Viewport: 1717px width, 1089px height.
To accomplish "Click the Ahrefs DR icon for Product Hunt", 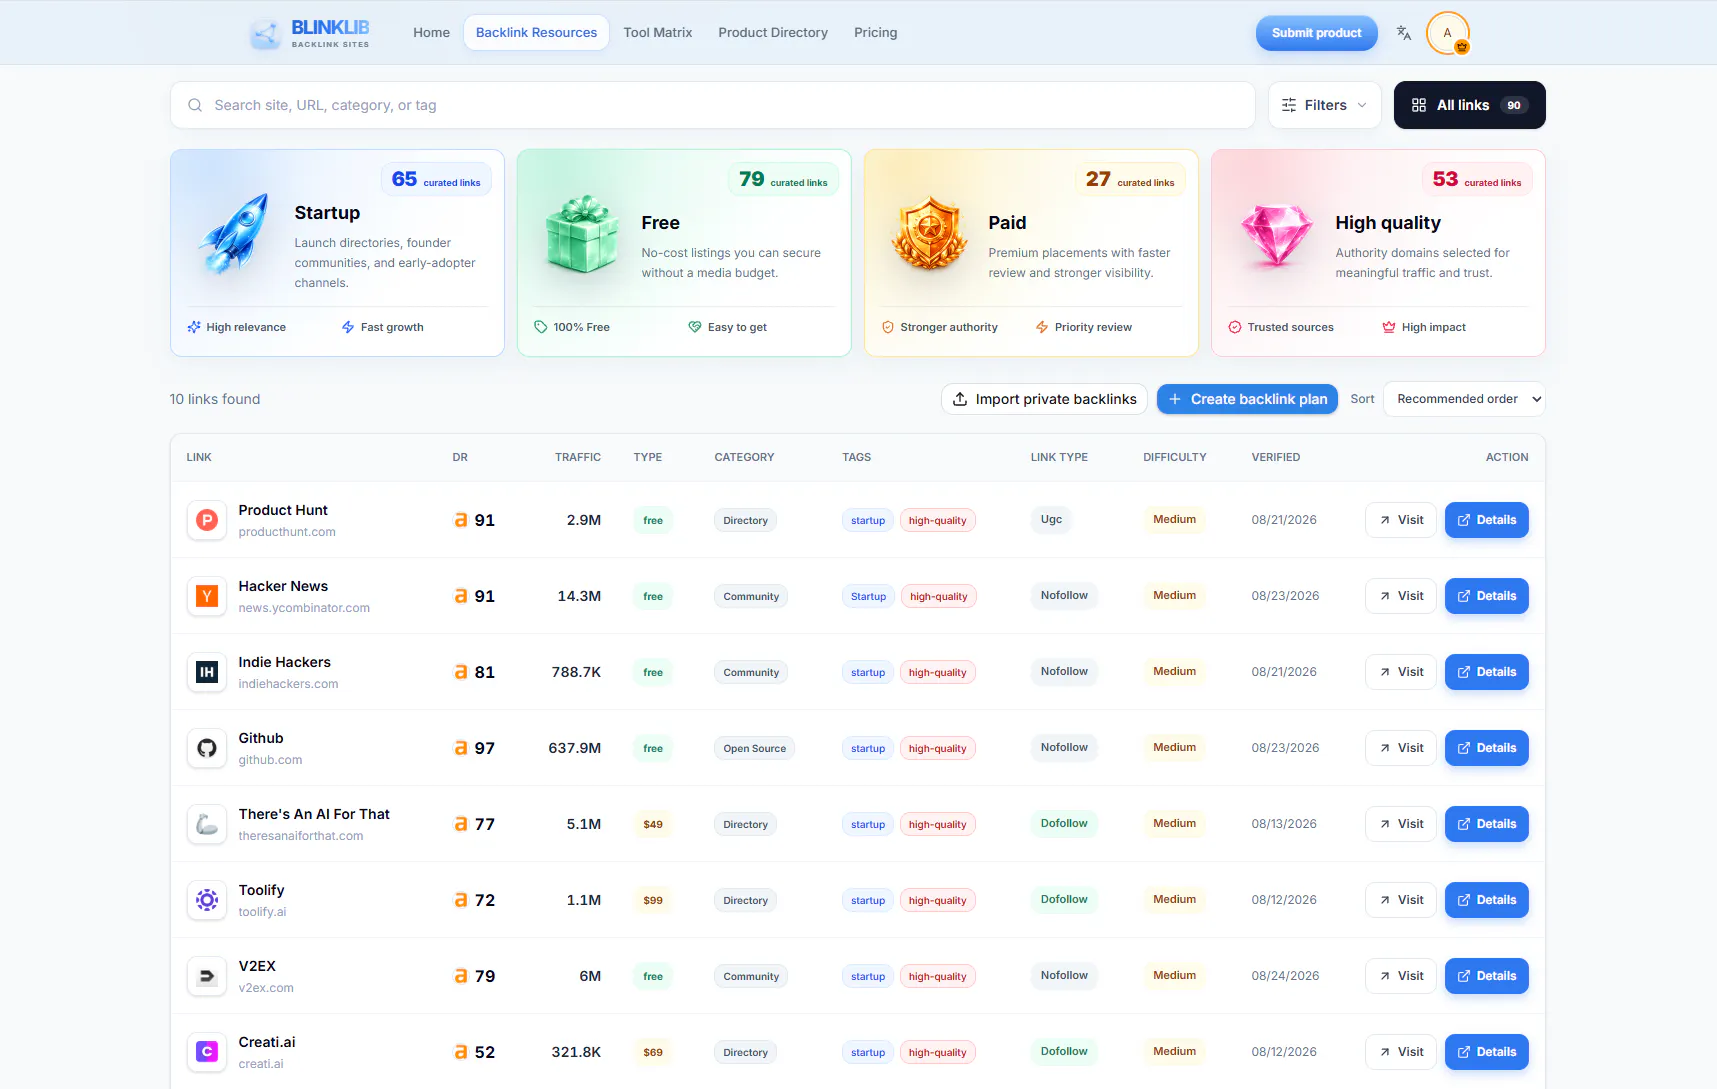I will [x=461, y=520].
